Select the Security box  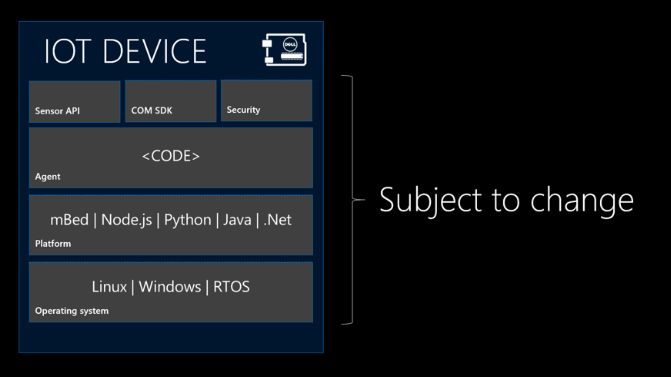point(267,101)
